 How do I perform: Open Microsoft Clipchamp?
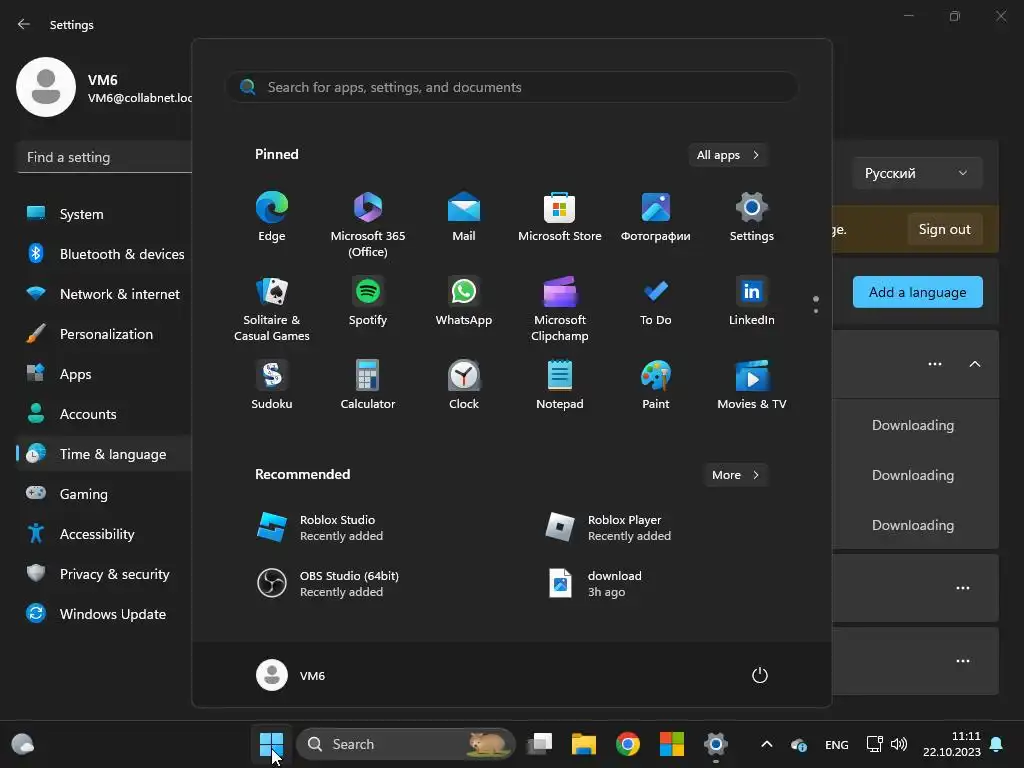tap(560, 309)
